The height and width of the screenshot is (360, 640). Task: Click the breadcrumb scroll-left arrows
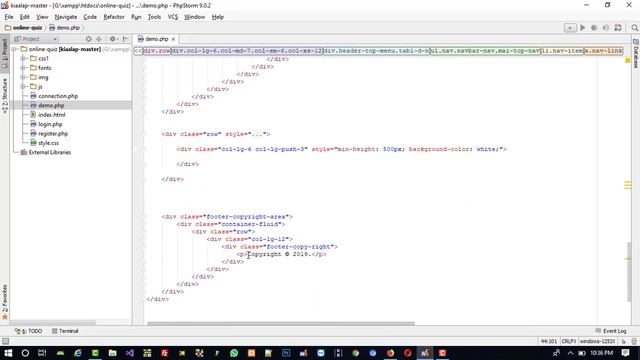pos(138,51)
